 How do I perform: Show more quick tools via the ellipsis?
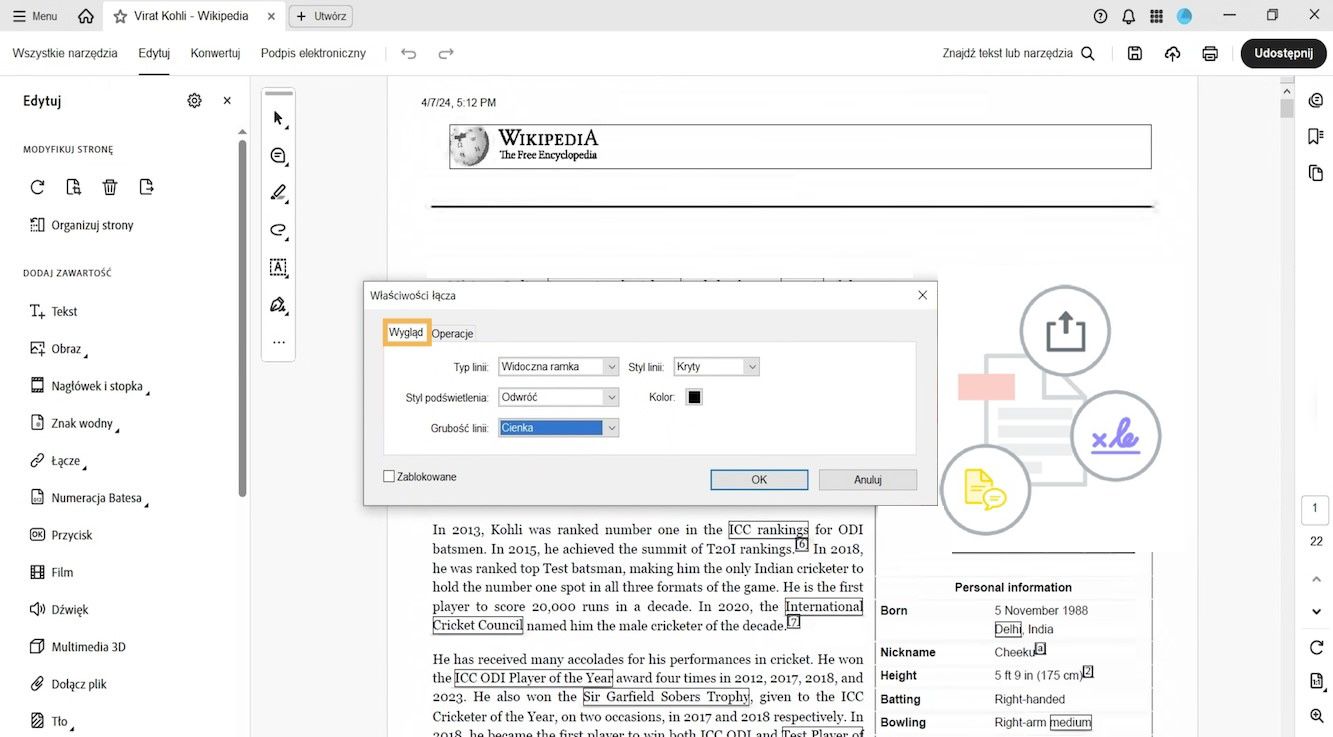279,342
